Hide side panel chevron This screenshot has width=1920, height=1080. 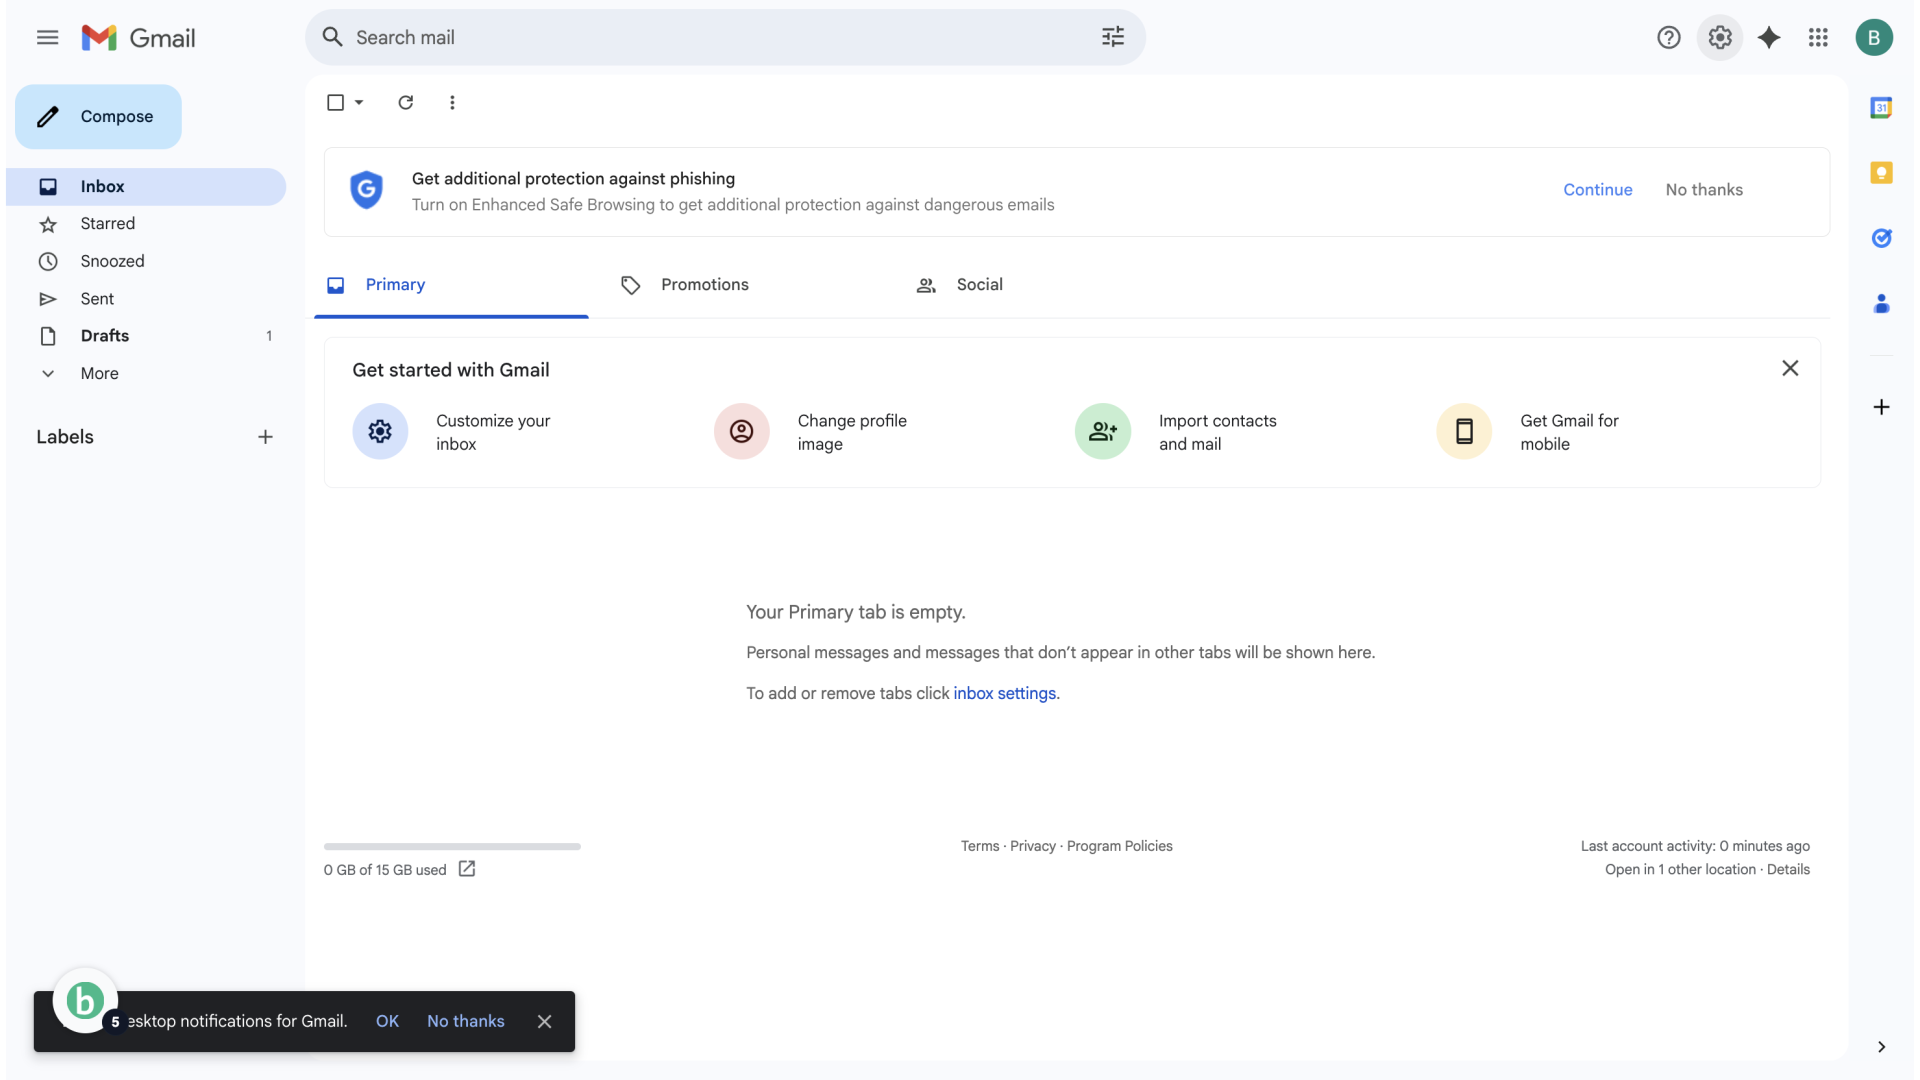[x=1881, y=1047]
